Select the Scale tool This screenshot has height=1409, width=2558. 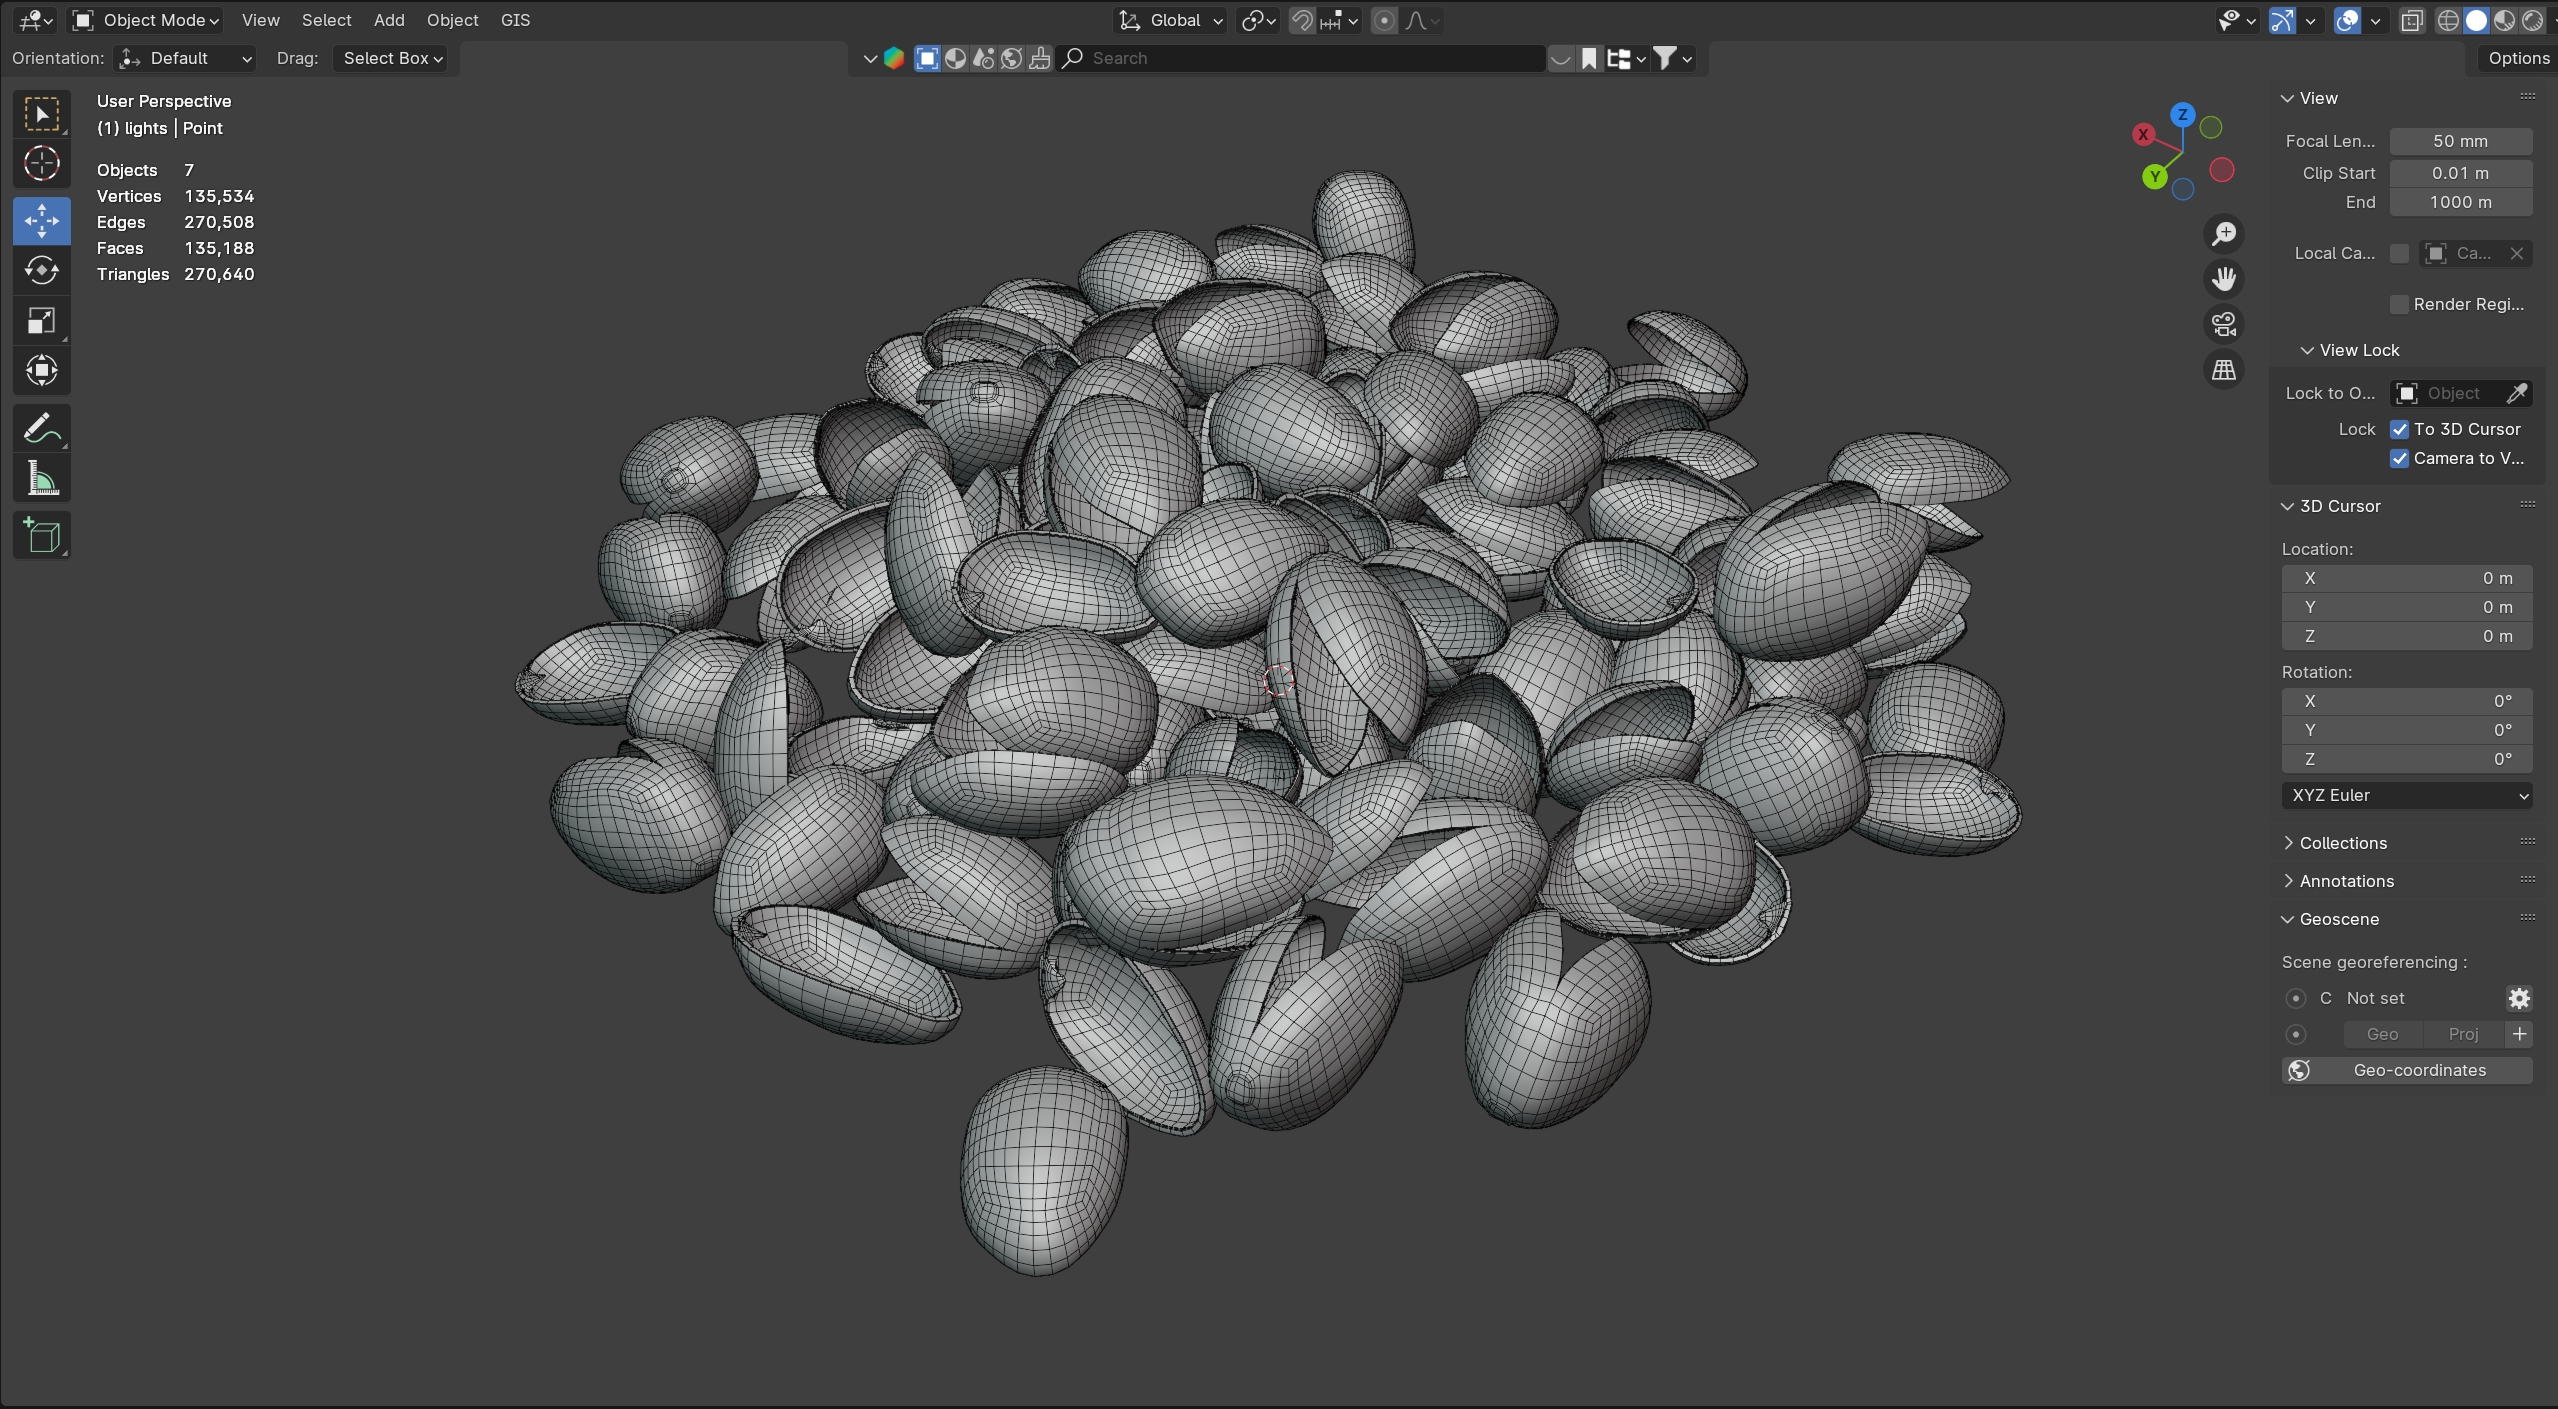(41, 320)
